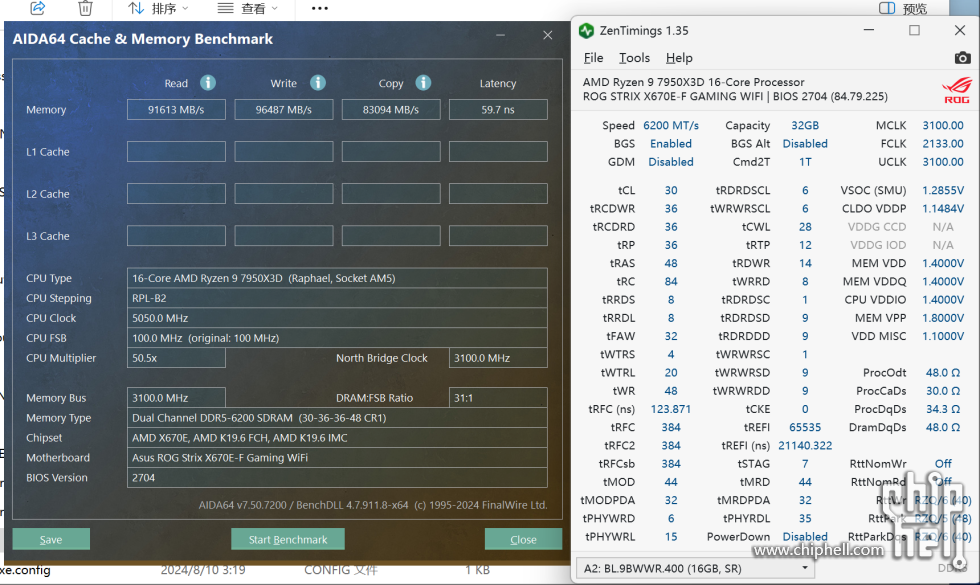Click the Memory Latency value 59.7 ns
Image resolution: width=980 pixels, height=585 pixels.
tap(498, 109)
